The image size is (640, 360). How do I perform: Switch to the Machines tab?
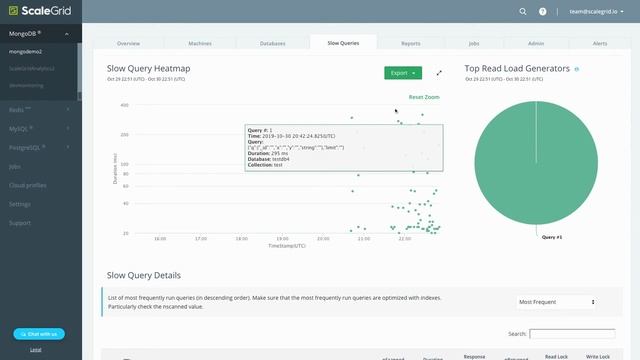(x=200, y=43)
